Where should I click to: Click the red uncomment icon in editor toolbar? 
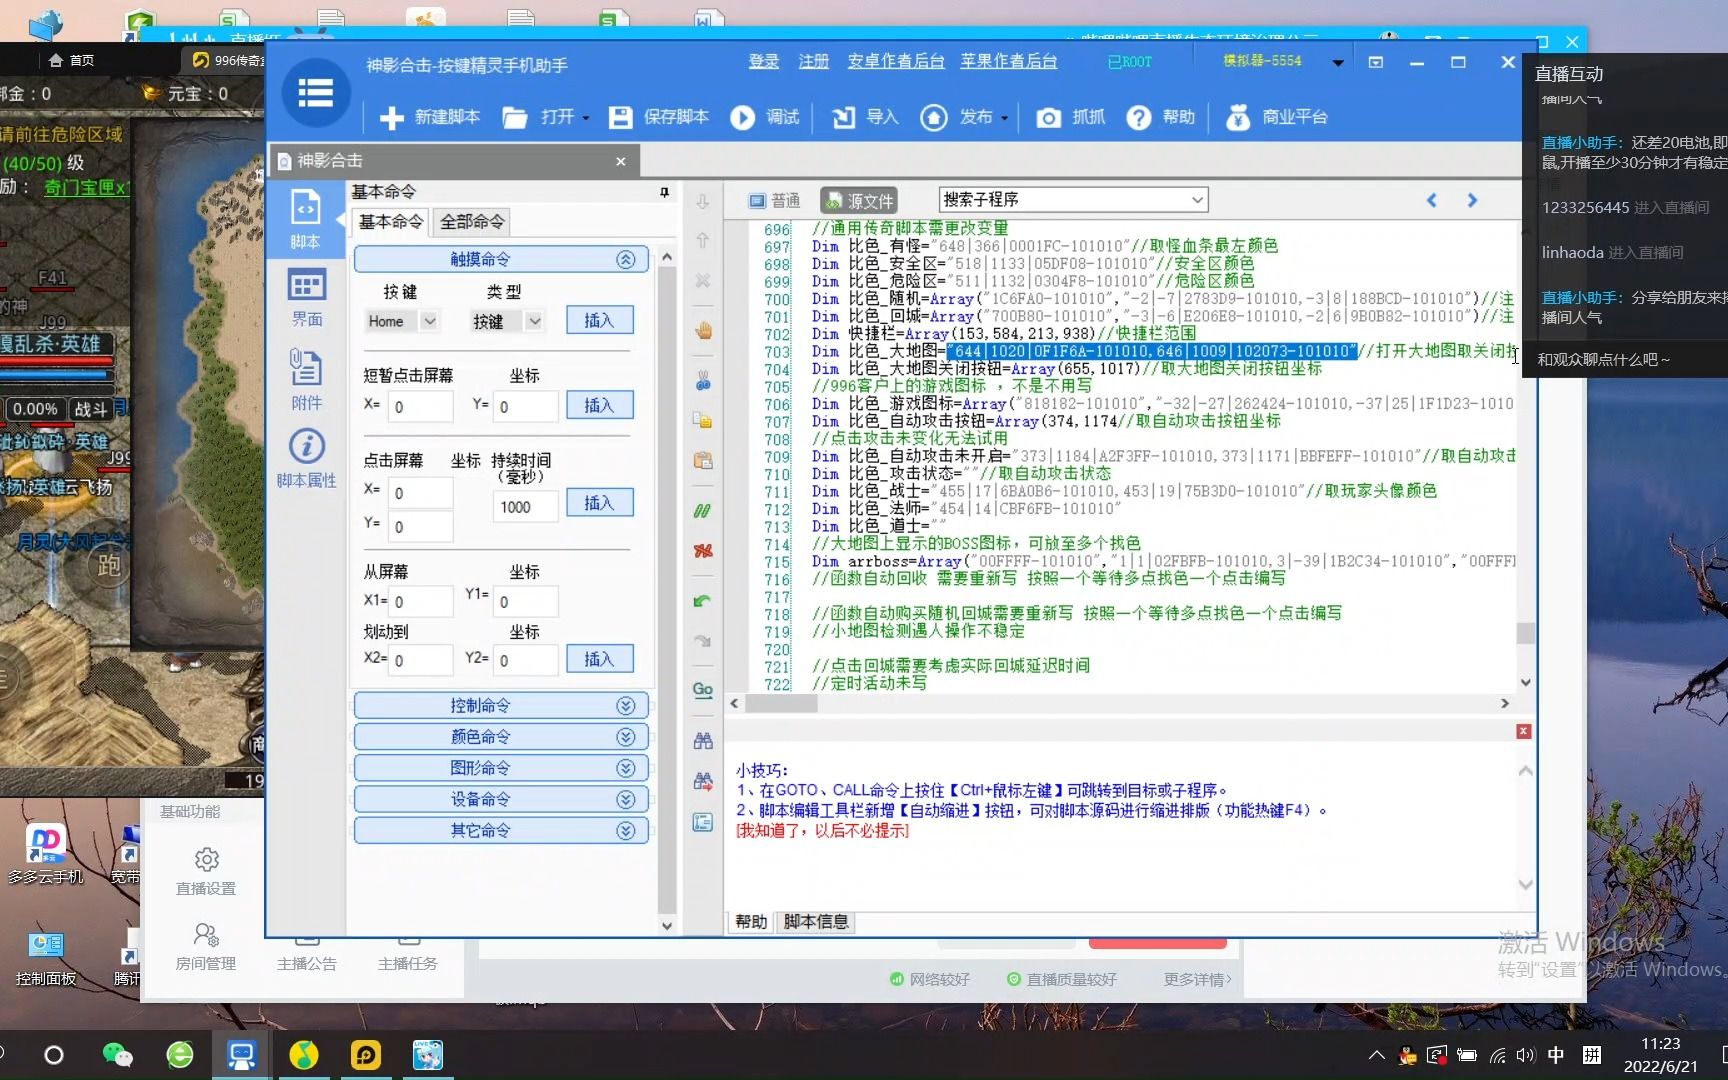[x=703, y=551]
